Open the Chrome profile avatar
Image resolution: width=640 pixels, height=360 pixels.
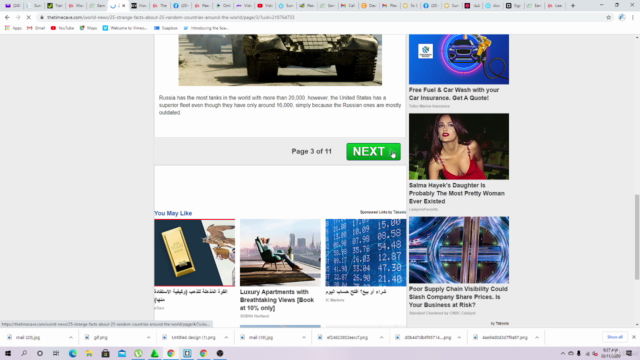[x=622, y=18]
